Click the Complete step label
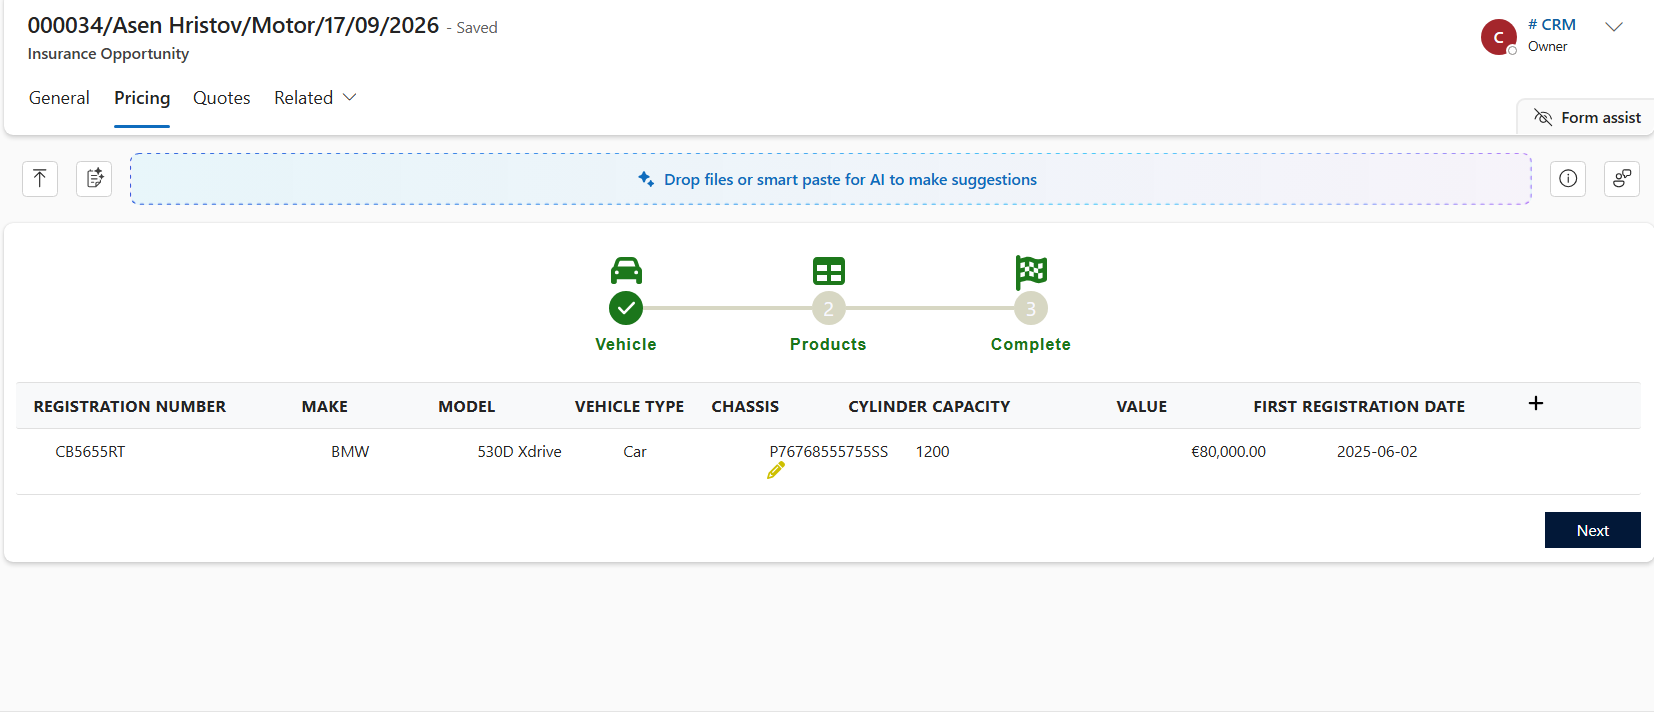Image resolution: width=1654 pixels, height=712 pixels. tap(1031, 344)
